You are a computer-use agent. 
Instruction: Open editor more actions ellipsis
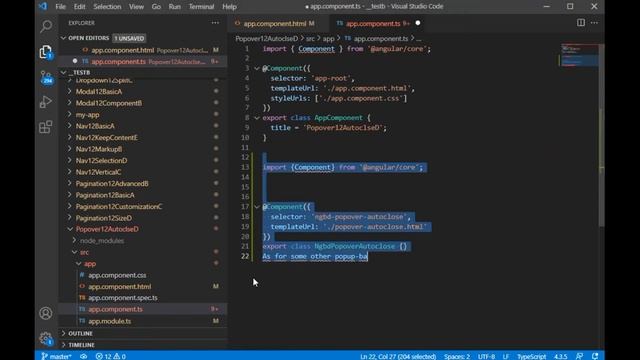tap(594, 23)
